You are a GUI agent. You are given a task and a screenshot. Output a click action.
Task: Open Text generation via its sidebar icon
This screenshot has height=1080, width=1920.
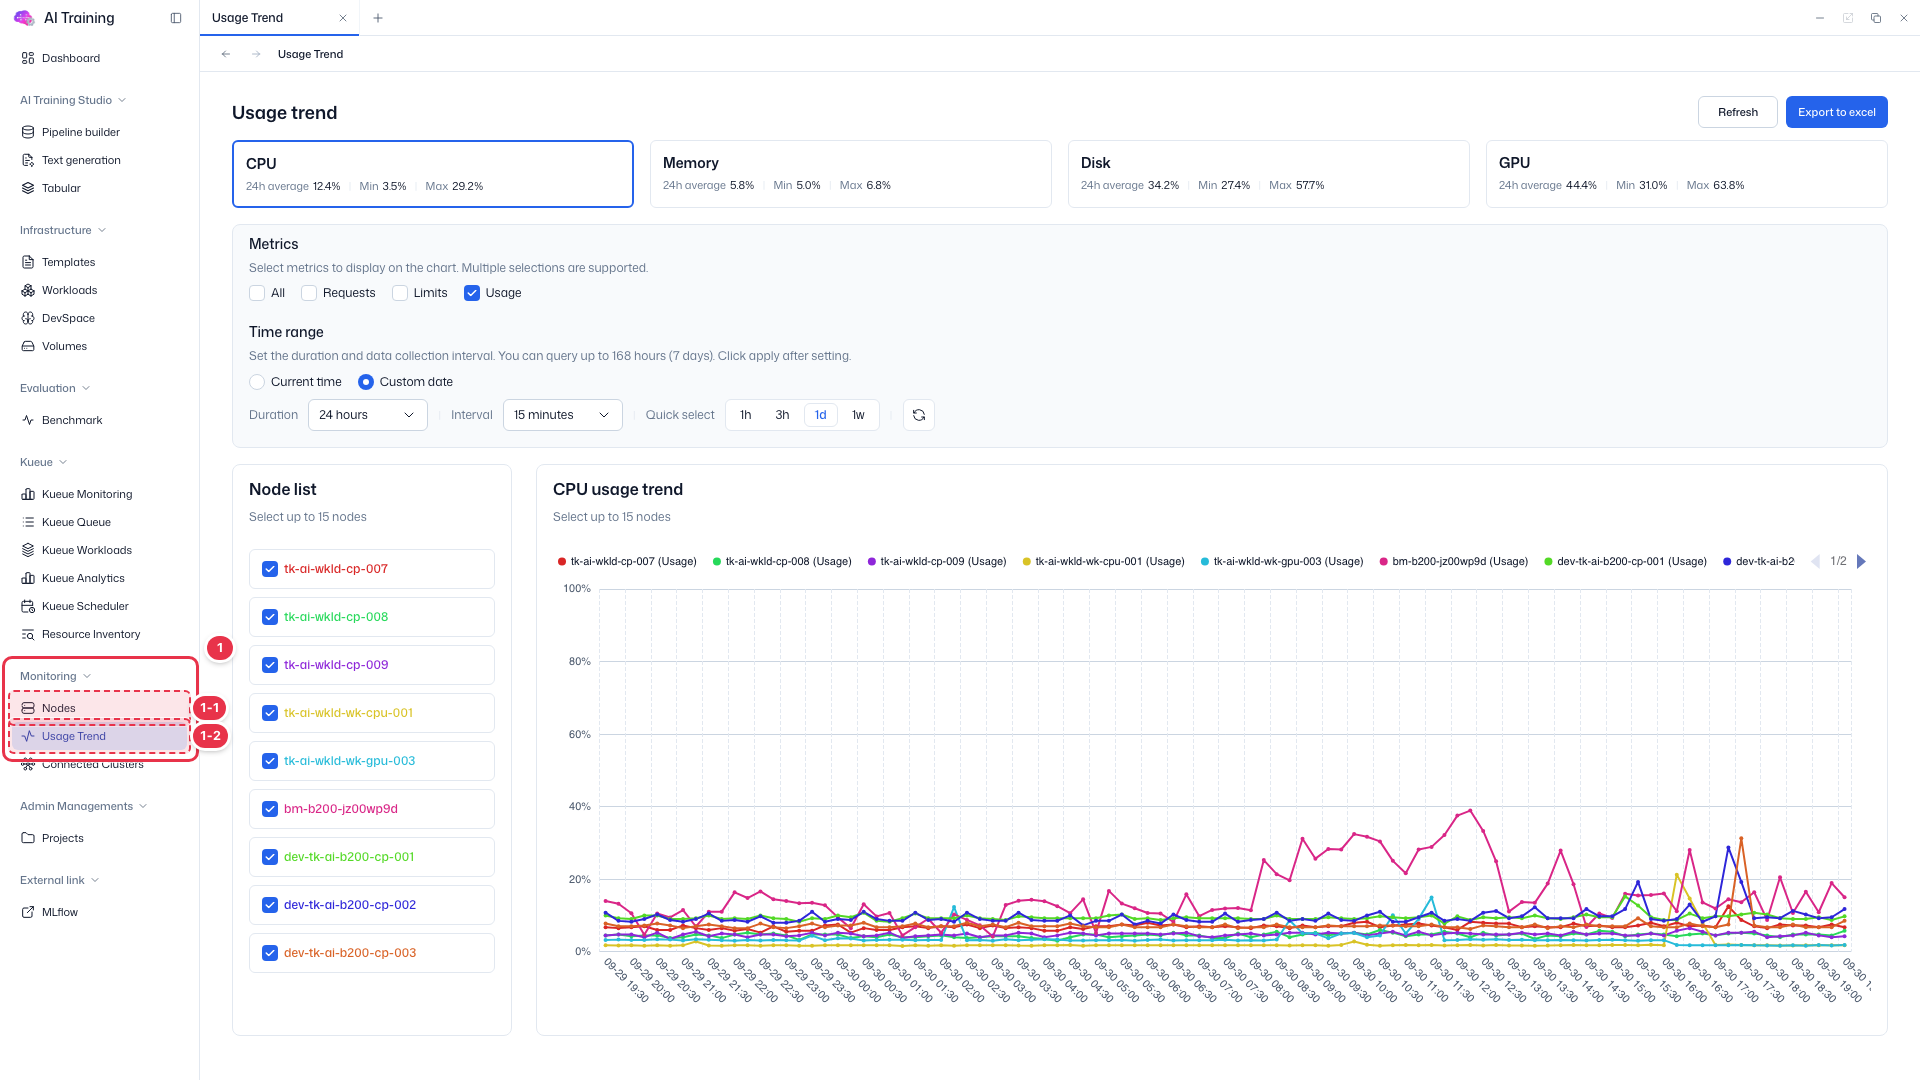pyautogui.click(x=28, y=160)
